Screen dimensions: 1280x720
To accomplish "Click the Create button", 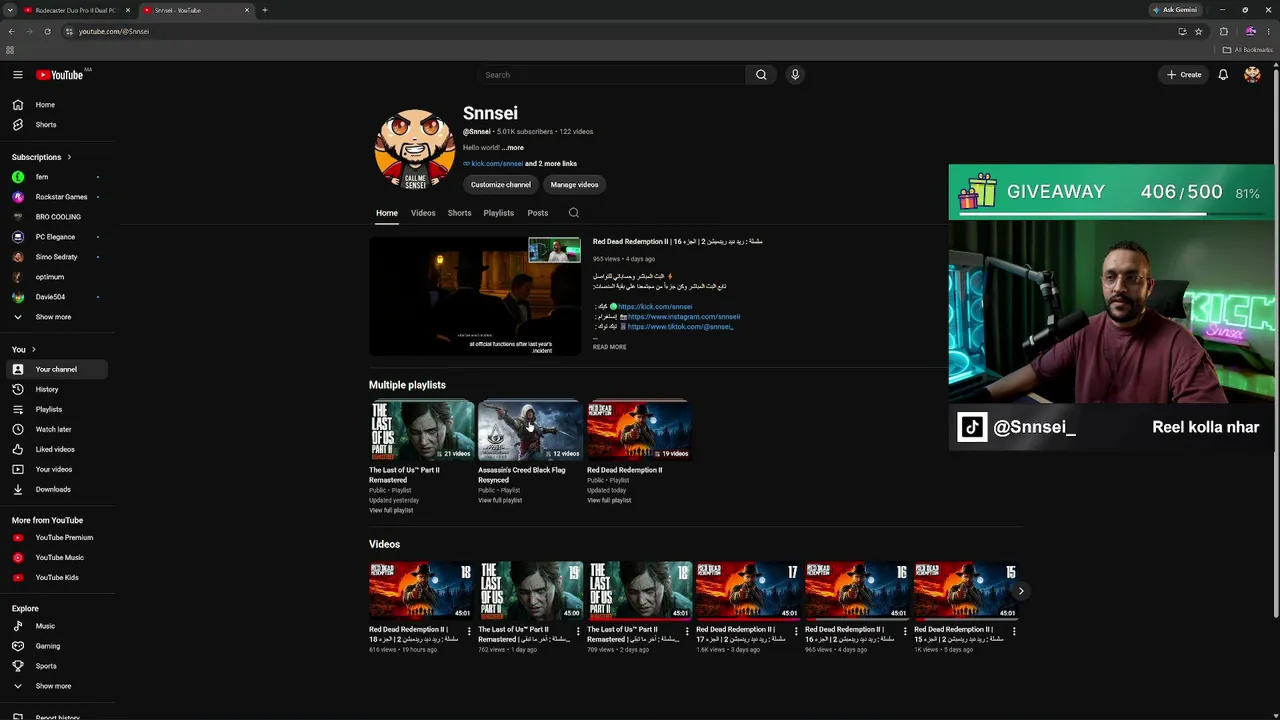I will 1184,75.
